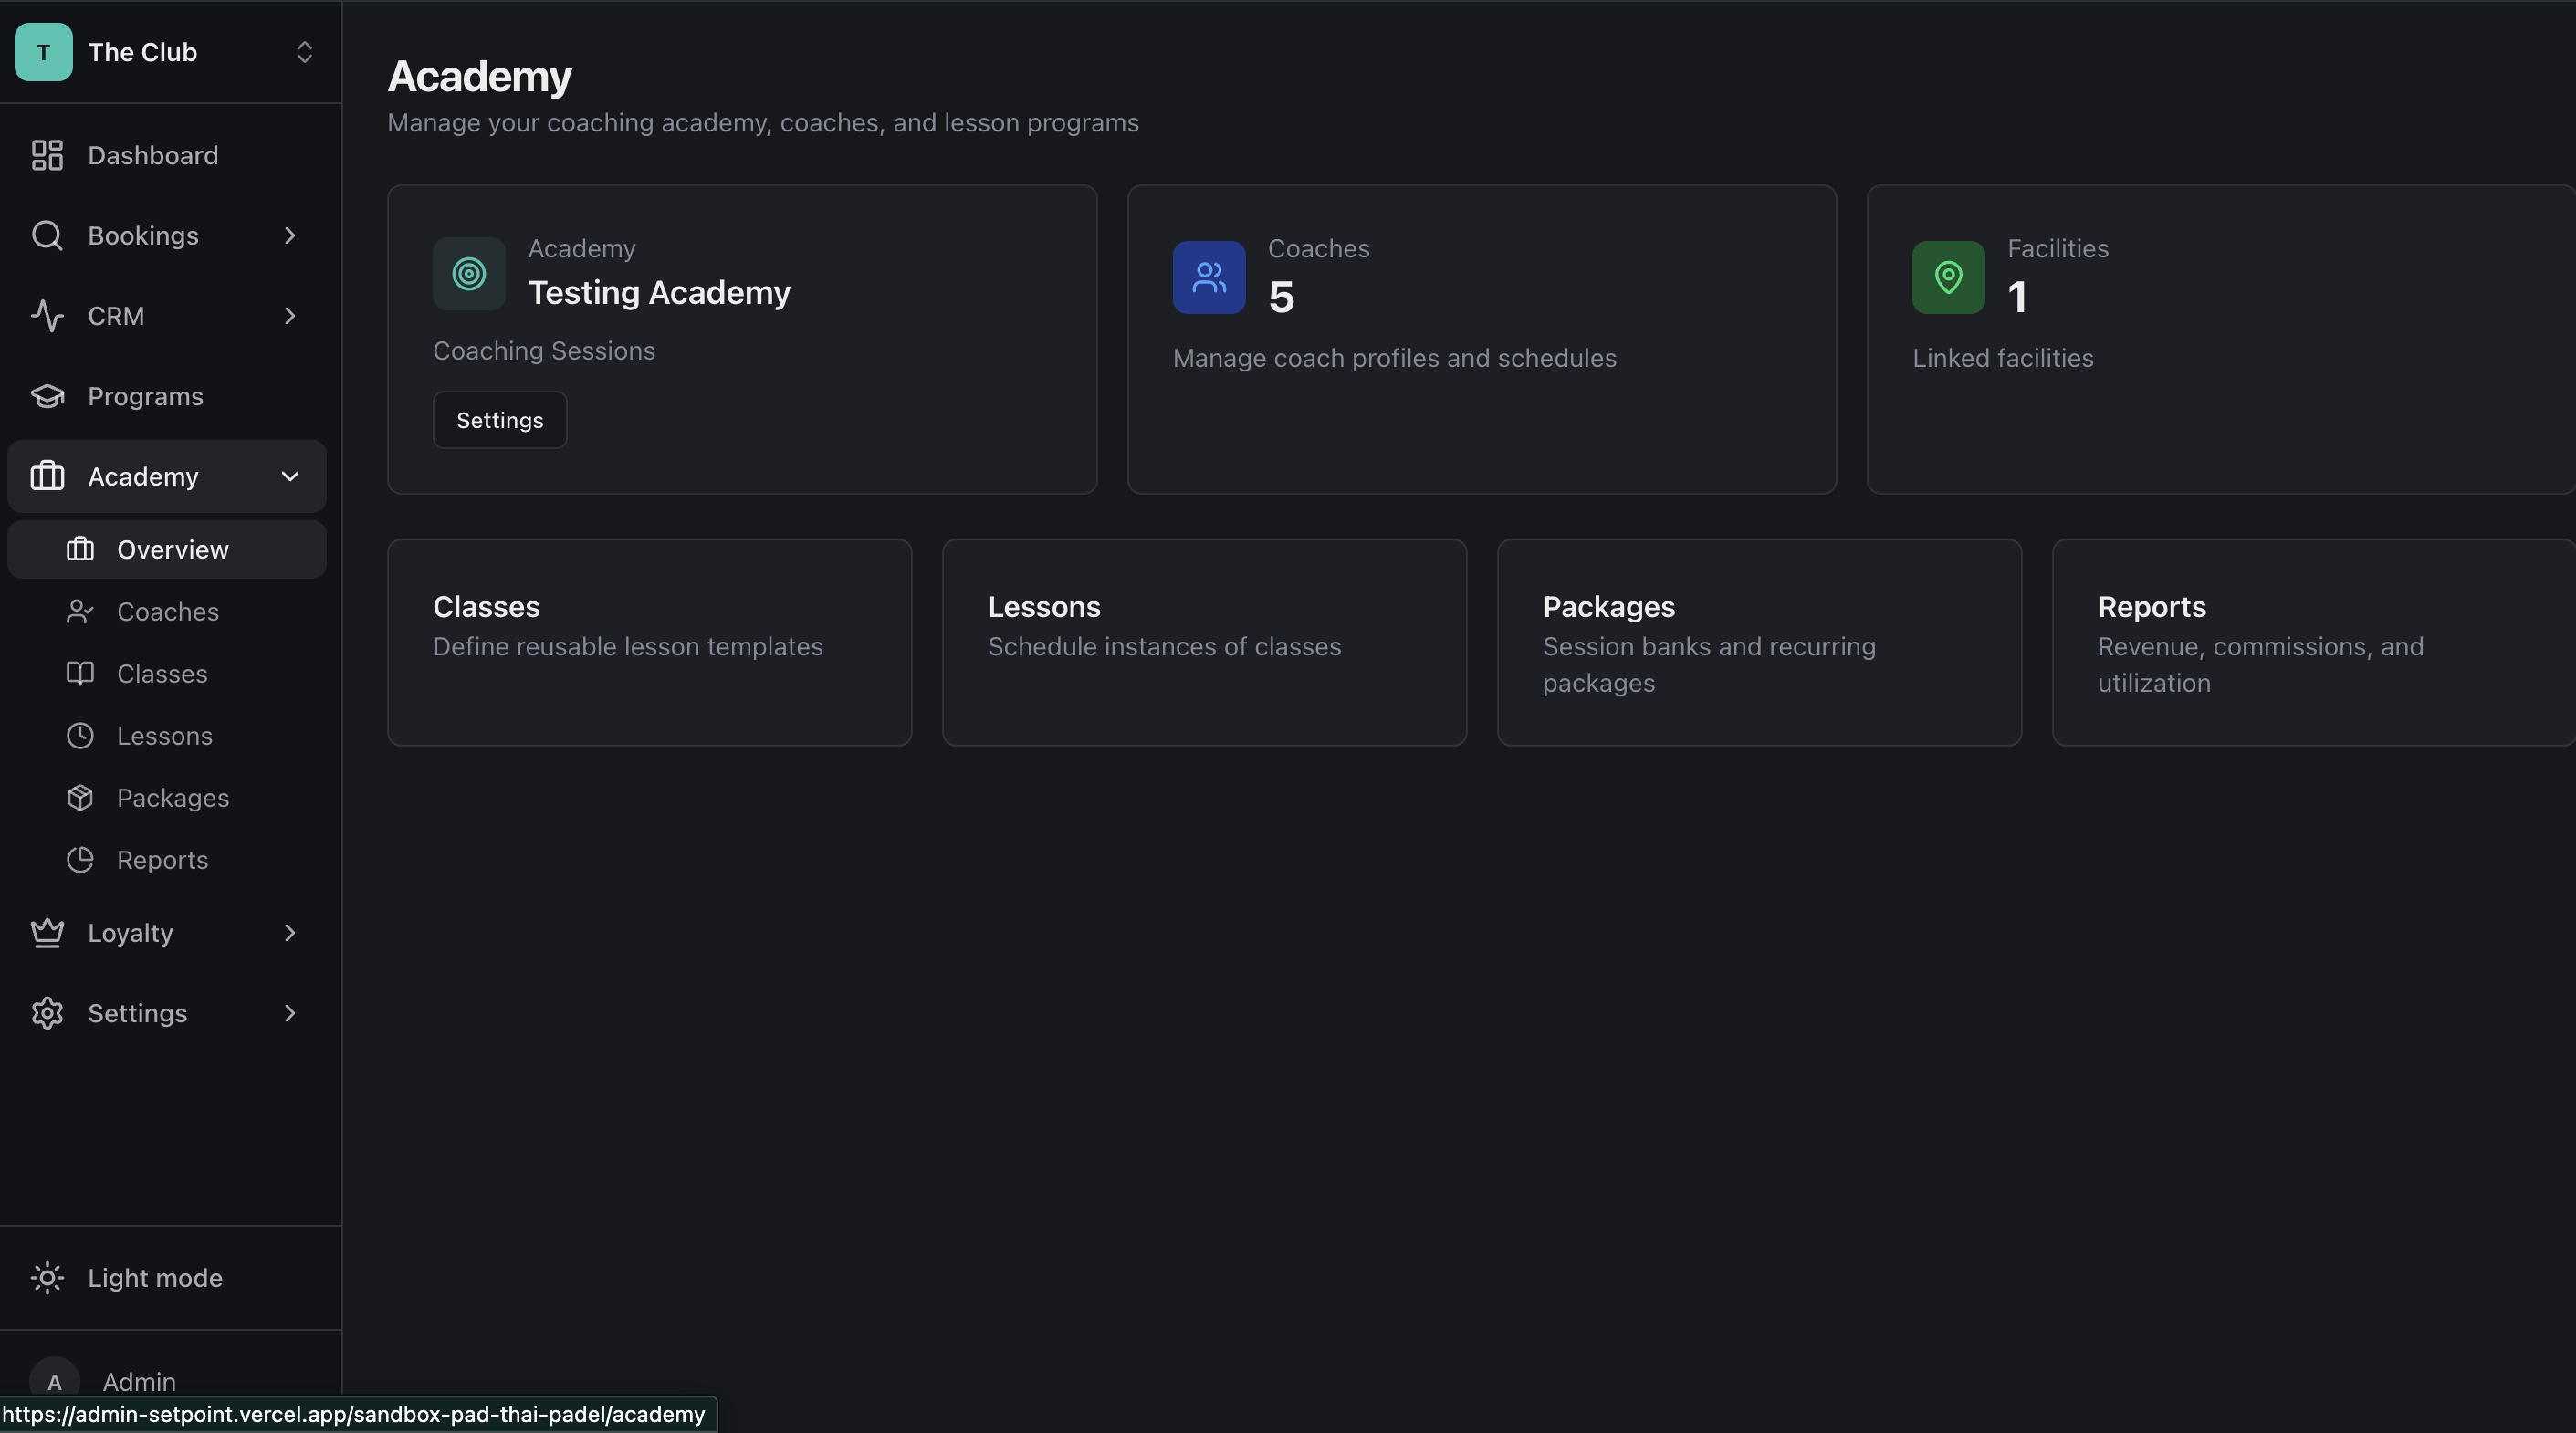2576x1433 pixels.
Task: Collapse the Academy submenu chevron
Action: 290,476
